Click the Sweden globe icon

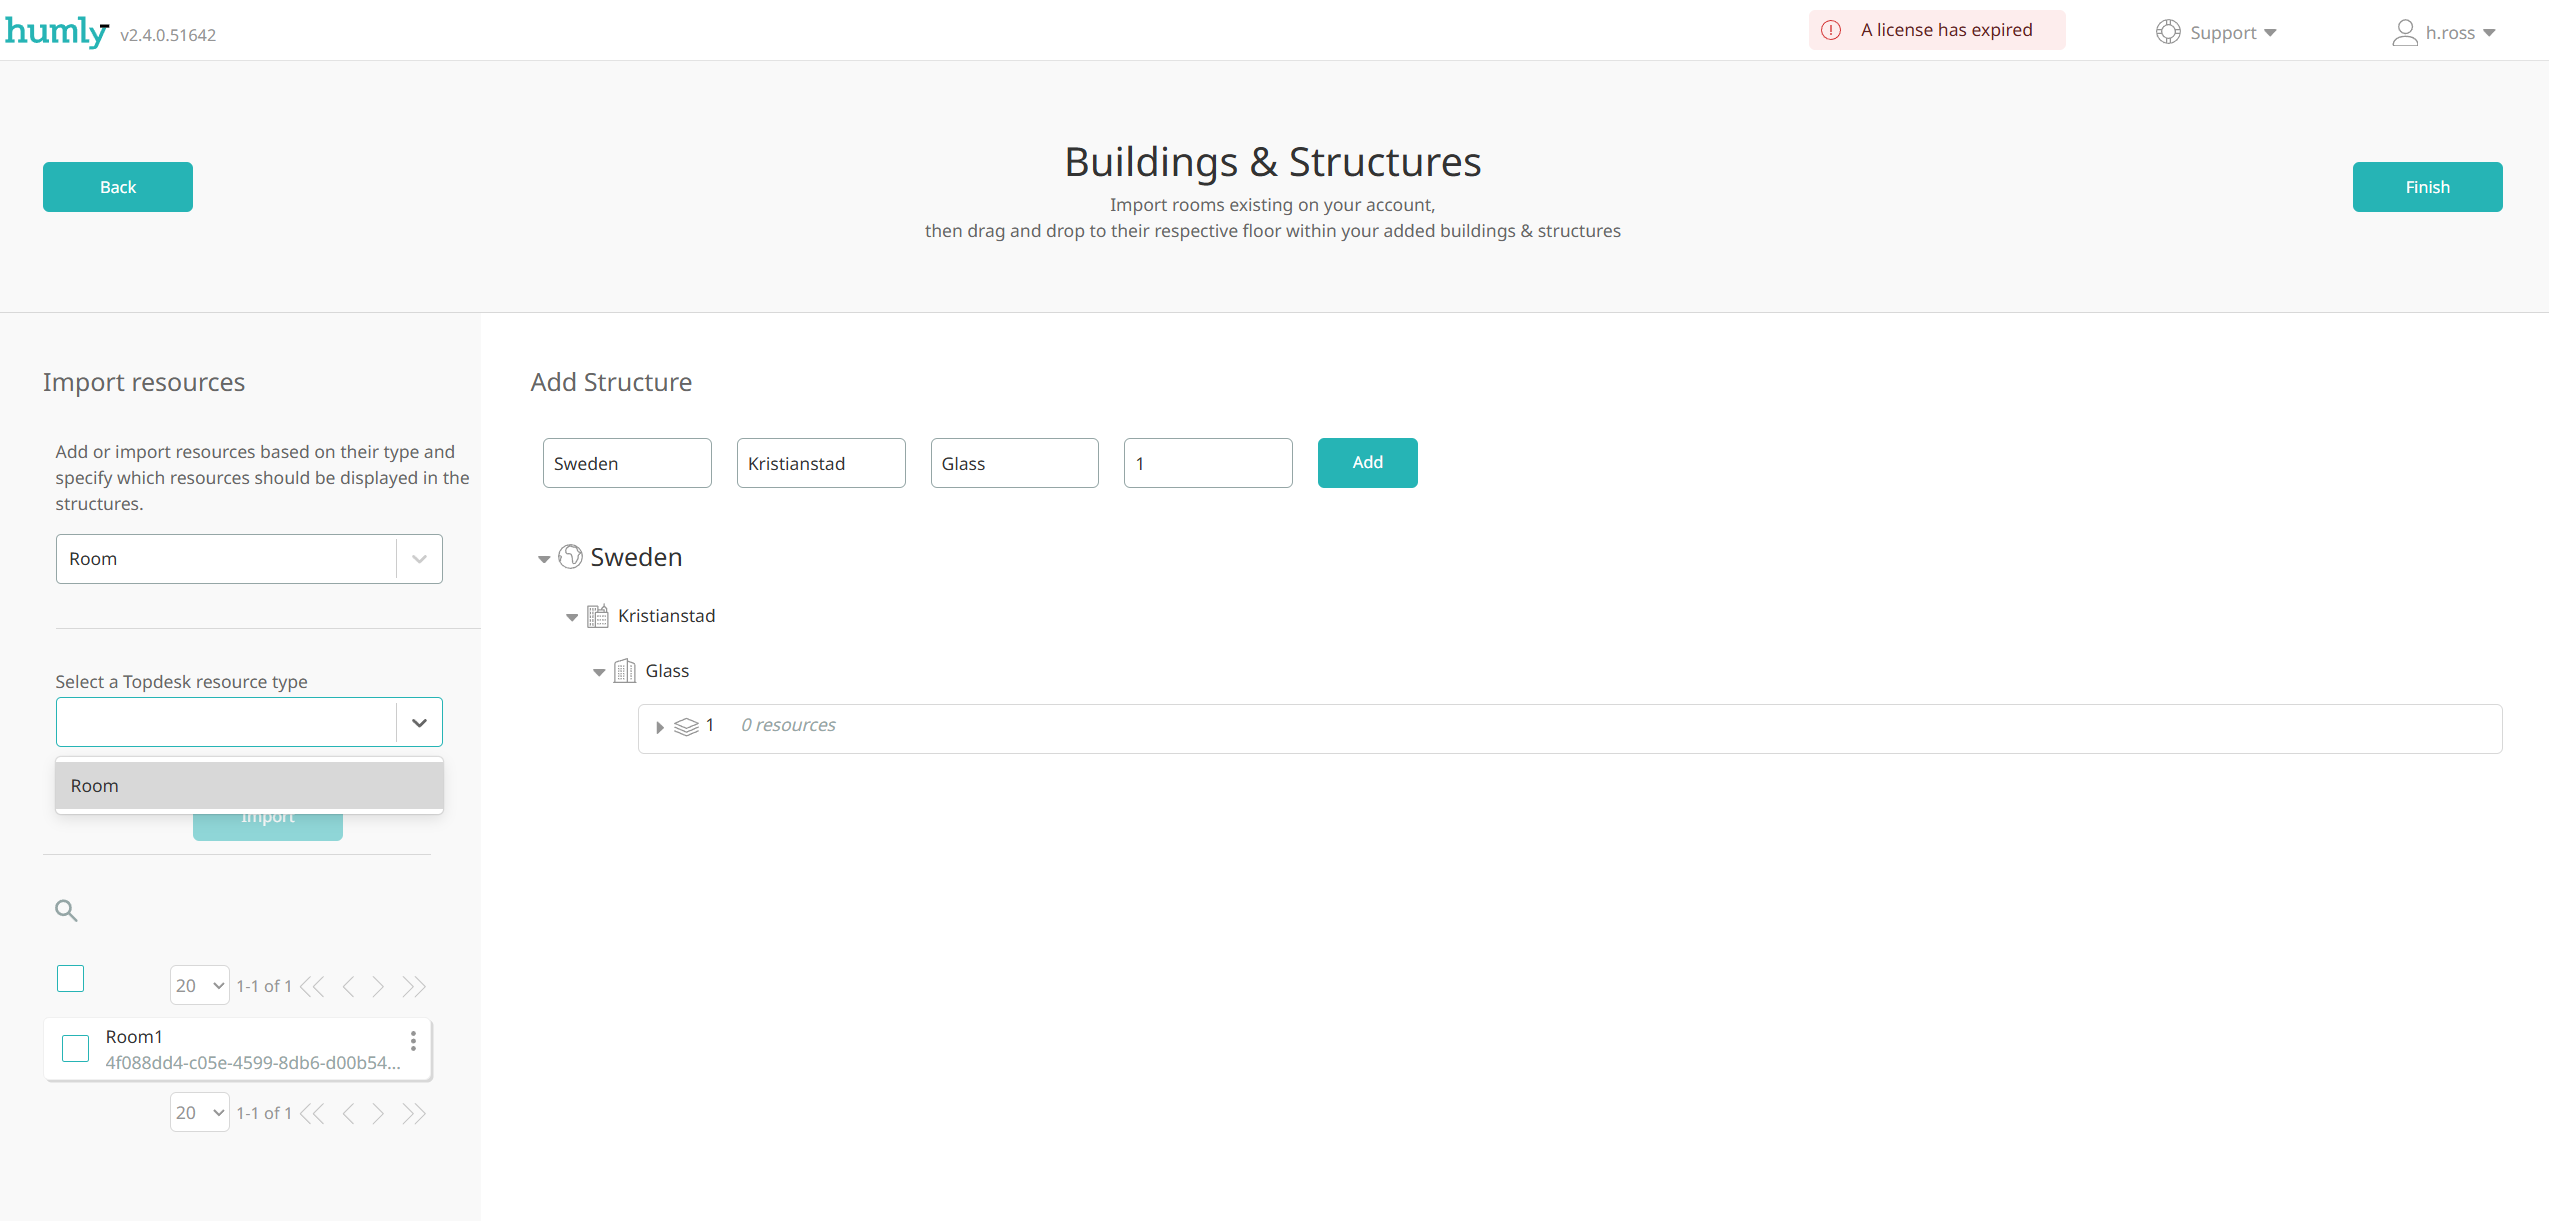[x=570, y=557]
